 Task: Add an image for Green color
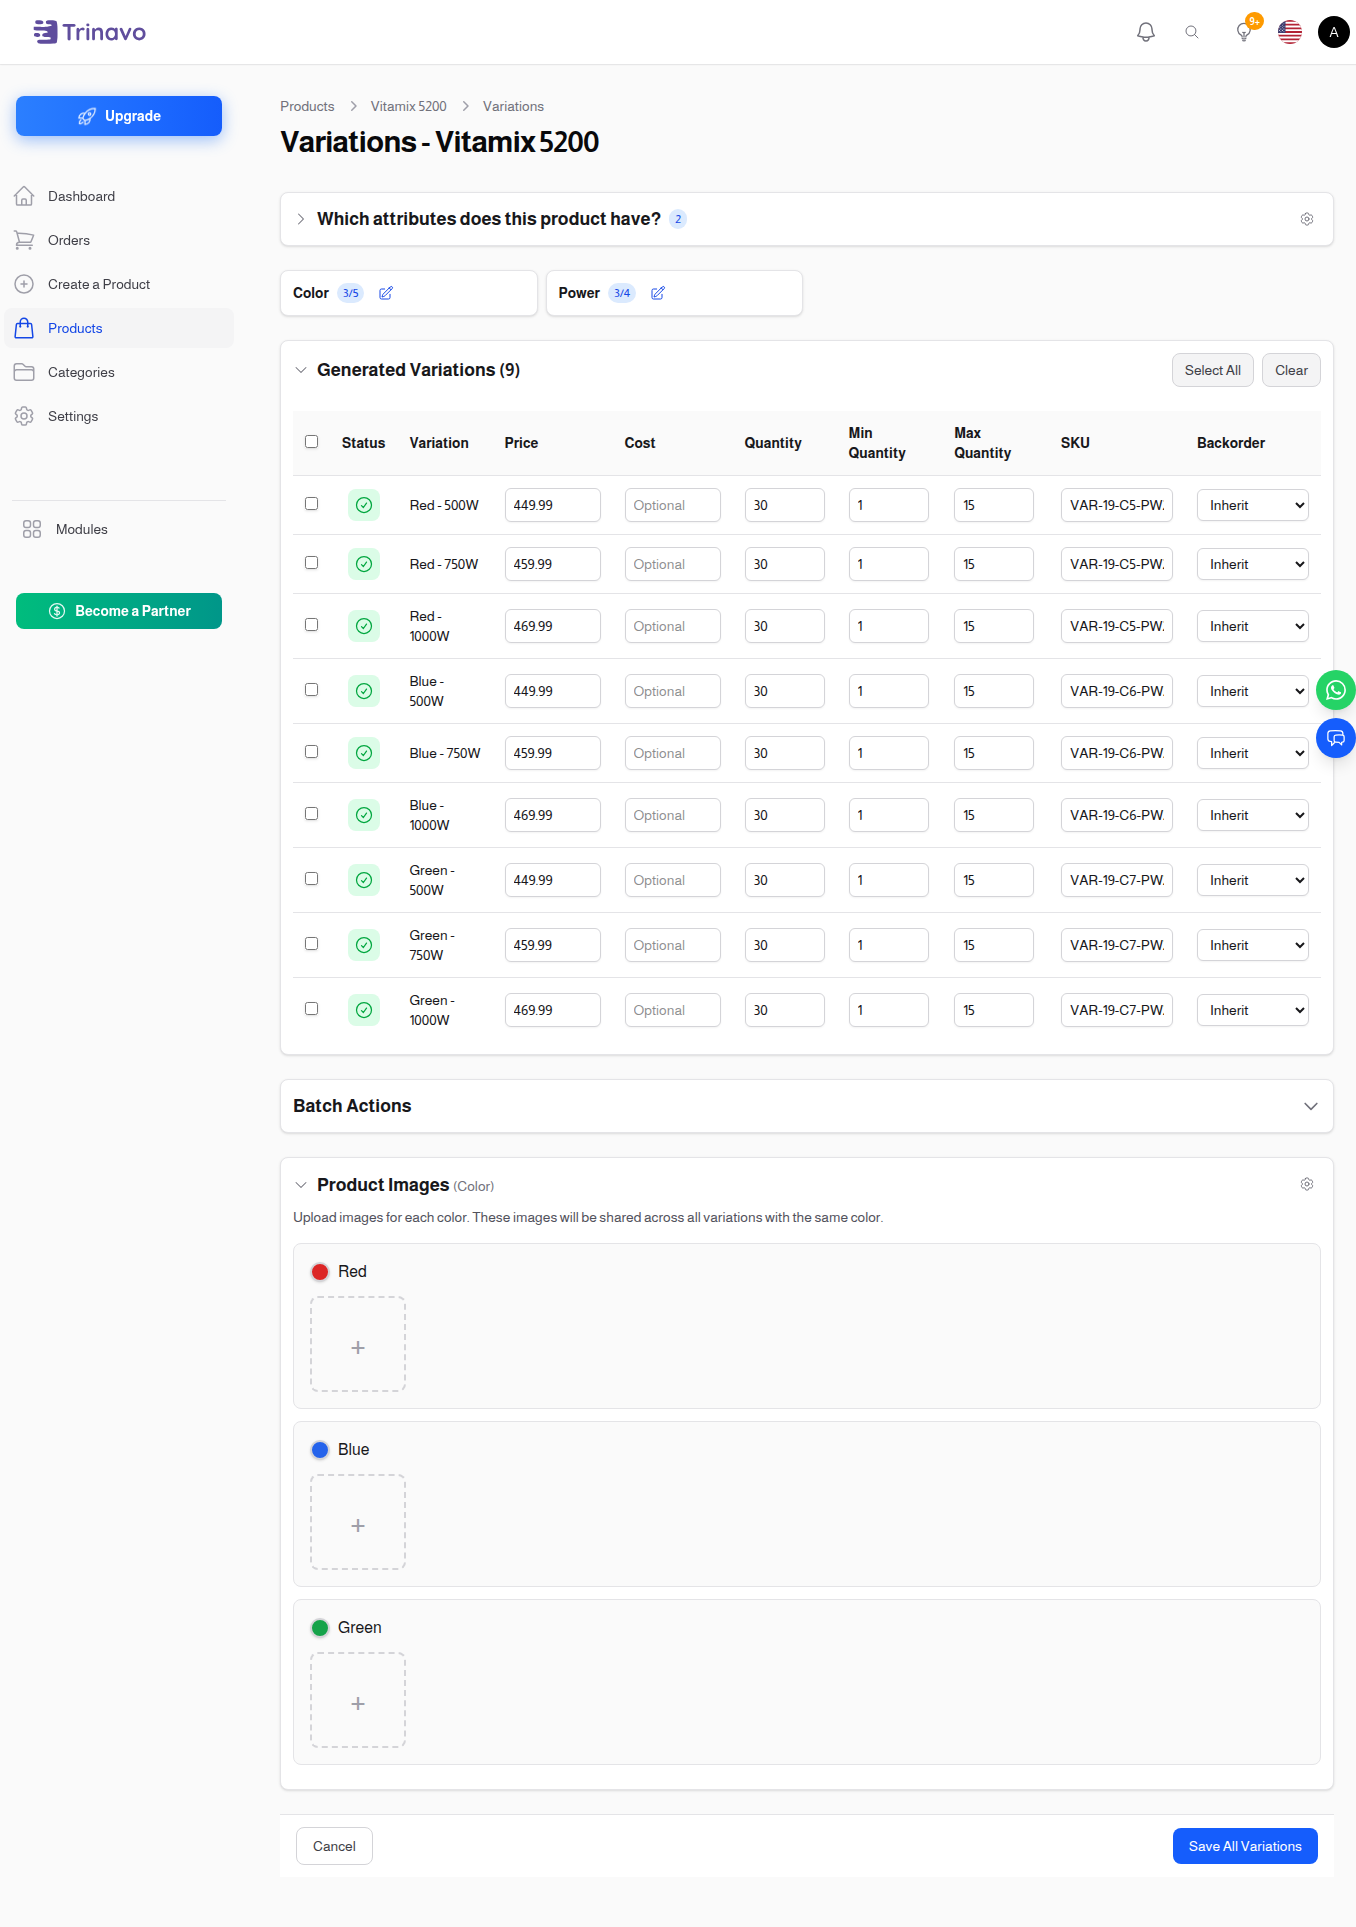click(358, 1700)
